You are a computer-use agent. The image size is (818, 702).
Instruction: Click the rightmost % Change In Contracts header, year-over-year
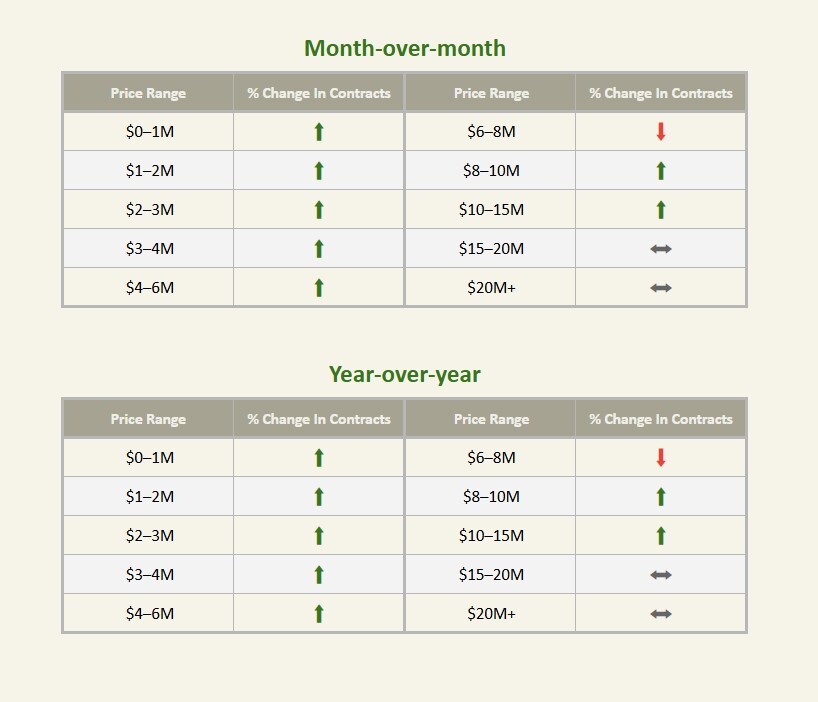coord(660,419)
